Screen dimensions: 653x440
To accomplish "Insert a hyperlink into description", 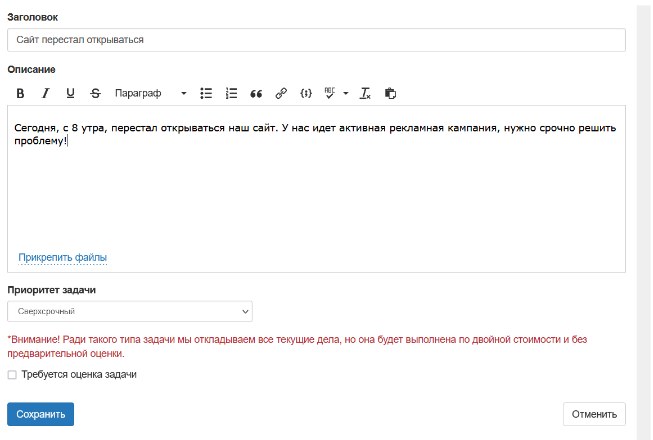I will [281, 93].
